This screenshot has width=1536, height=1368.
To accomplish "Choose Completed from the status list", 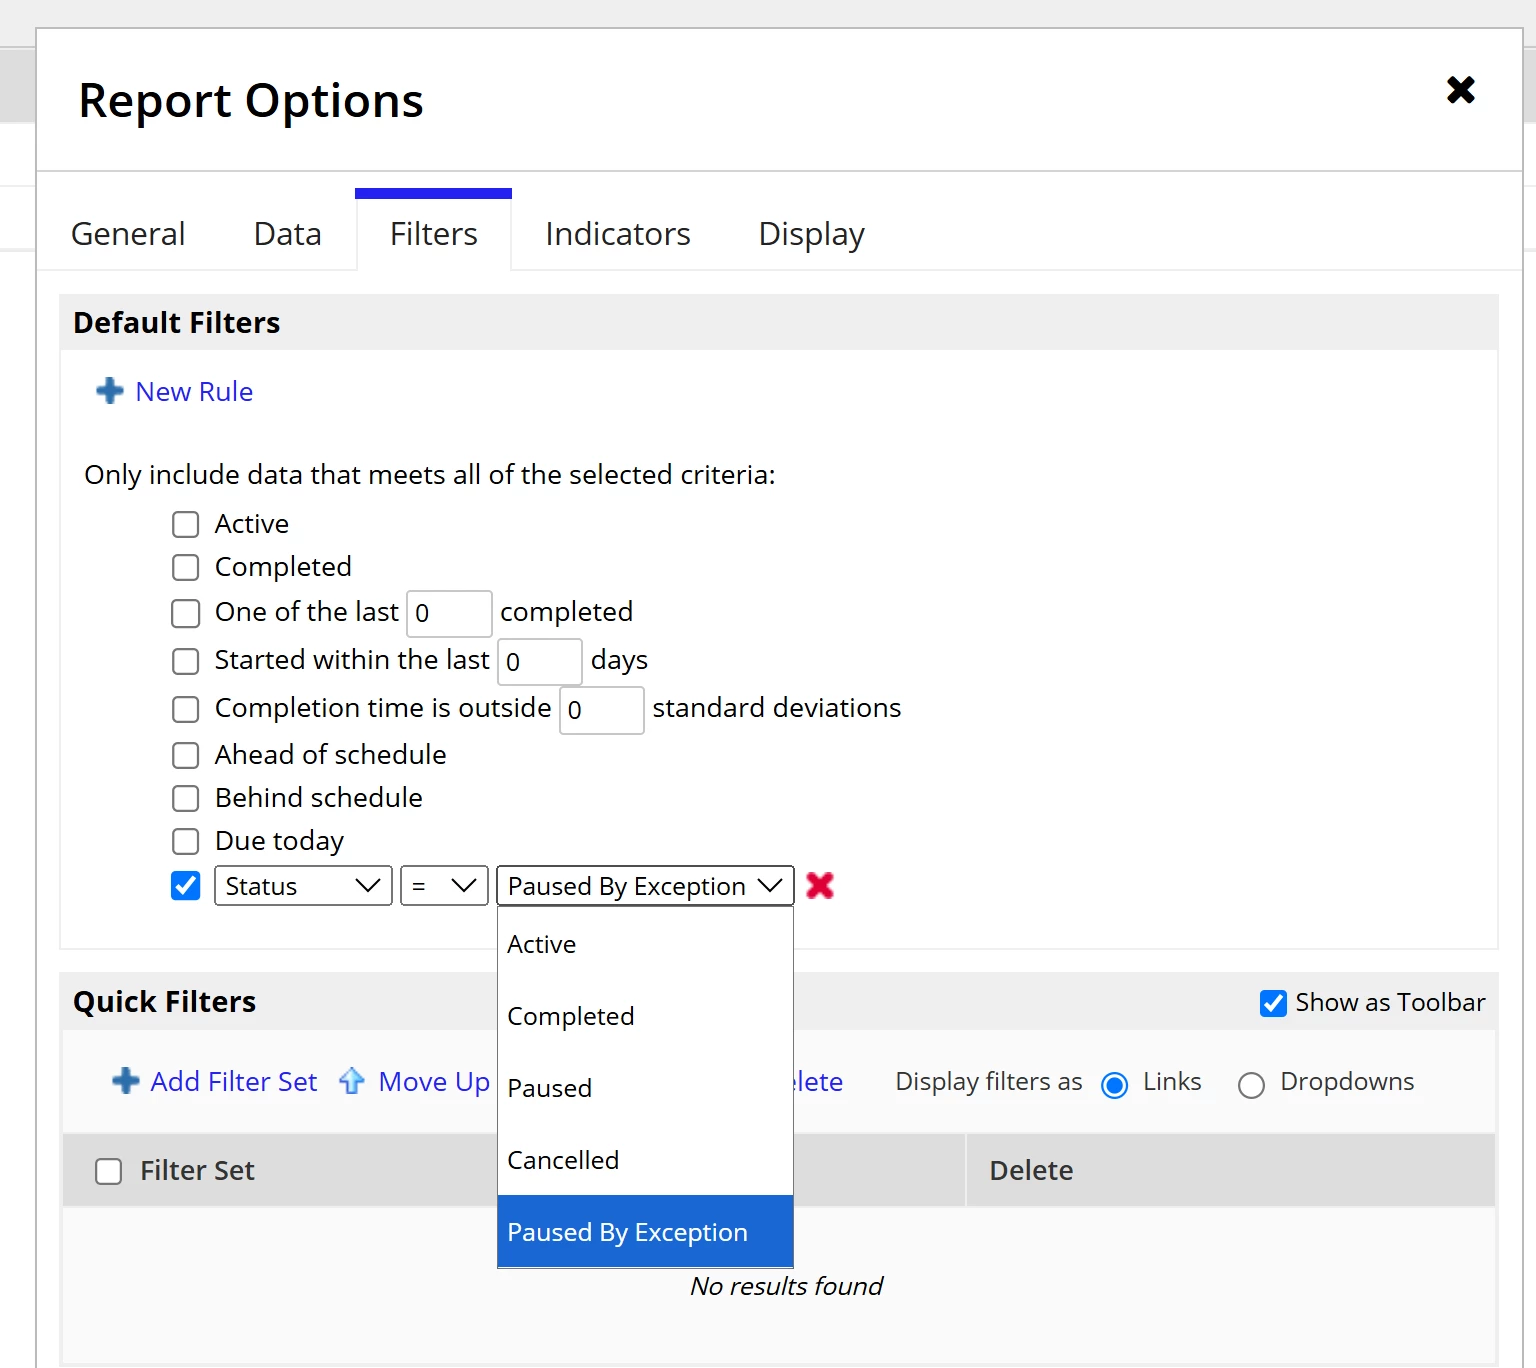I will pos(645,1016).
